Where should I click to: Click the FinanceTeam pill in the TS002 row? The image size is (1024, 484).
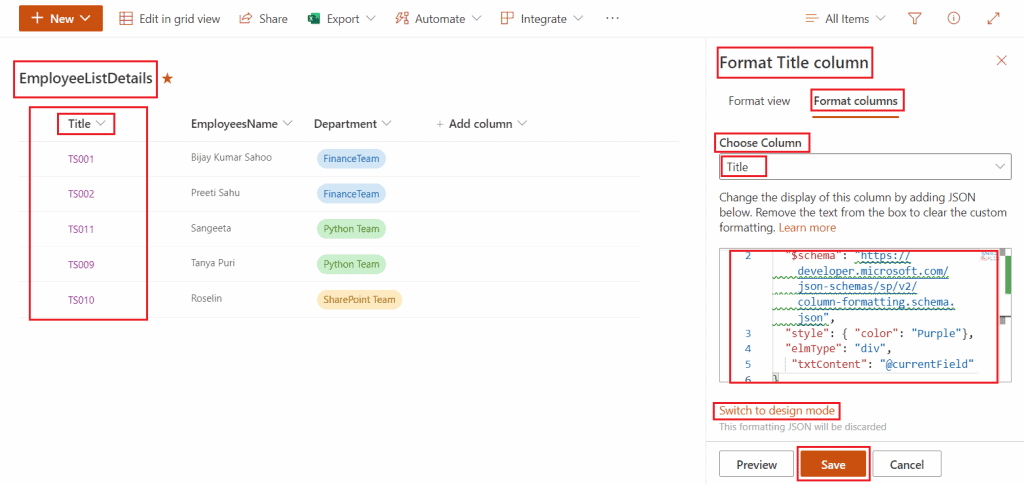[351, 194]
